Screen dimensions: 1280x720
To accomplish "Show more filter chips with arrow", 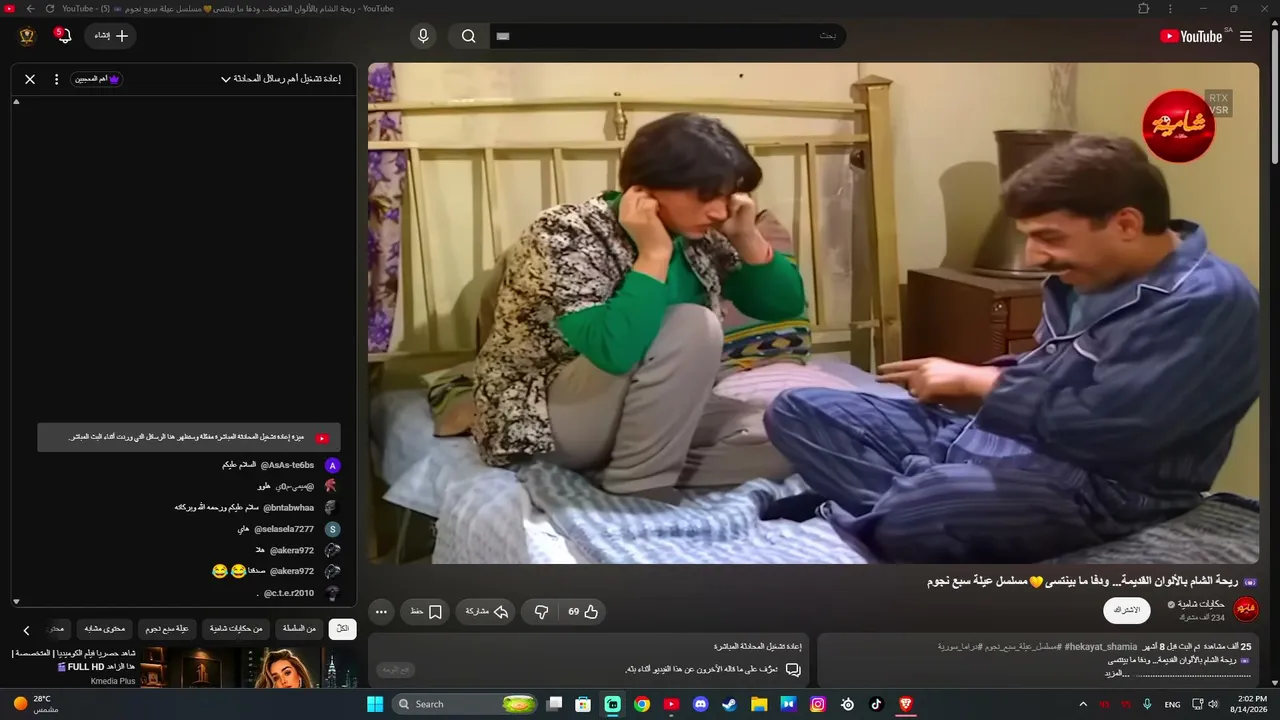I will coord(27,630).
